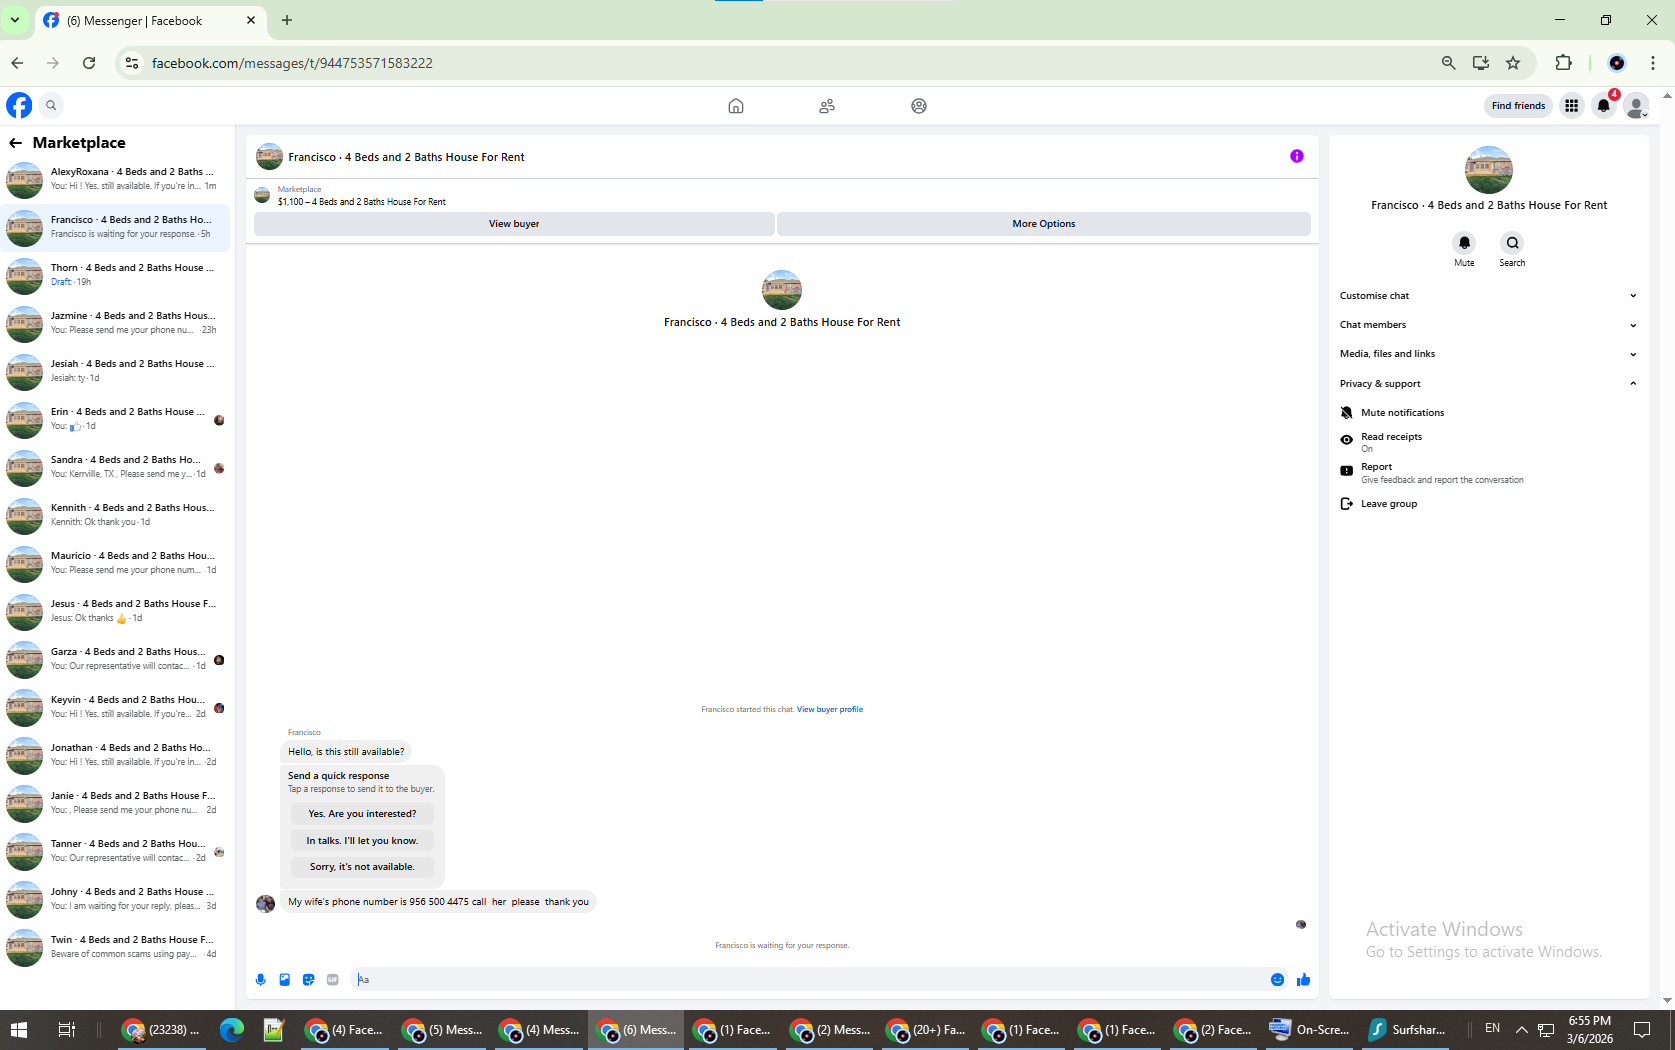The image size is (1675, 1050).
Task: Open the Facebook menu grid icon
Action: [1572, 105]
